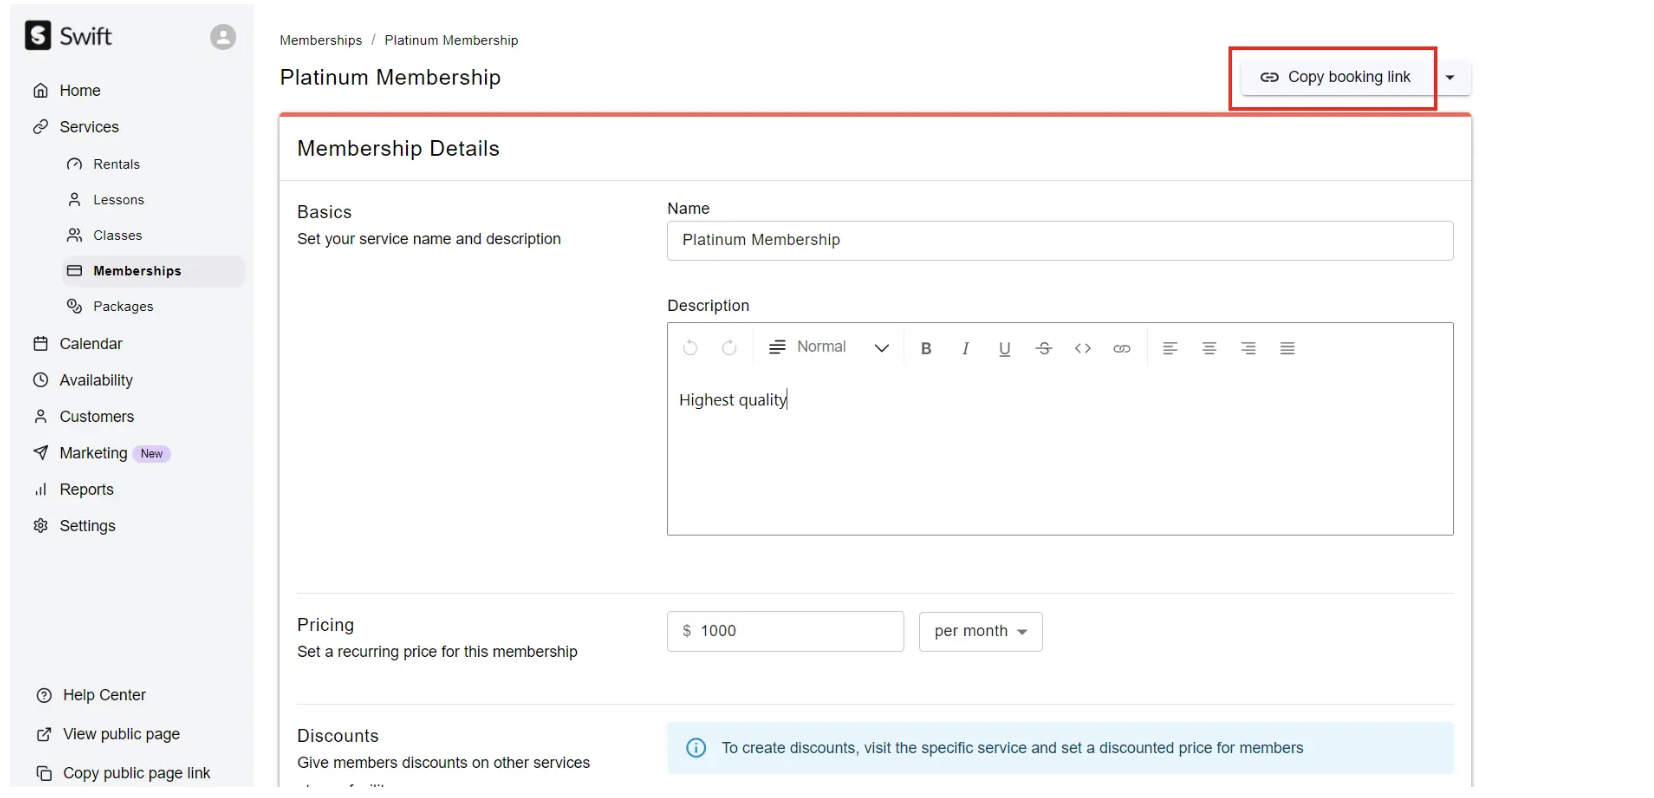Apply italic formatting to description text
The width and height of the screenshot is (1654, 798).
point(965,349)
